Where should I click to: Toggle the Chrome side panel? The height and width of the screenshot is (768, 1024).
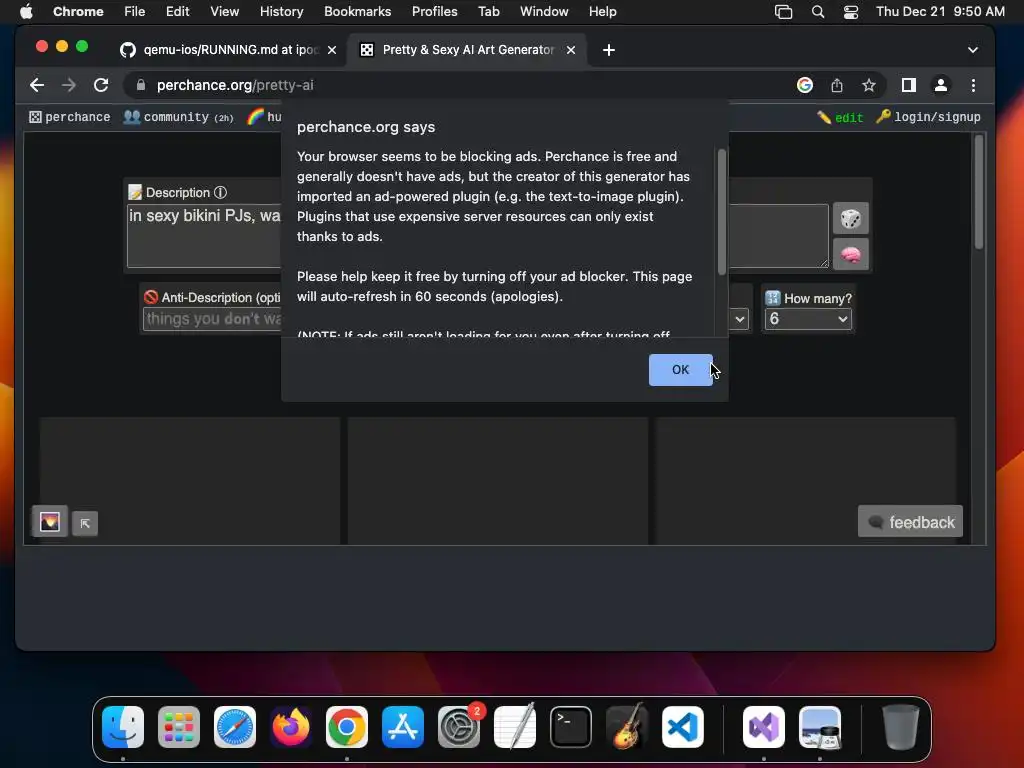pos(908,85)
